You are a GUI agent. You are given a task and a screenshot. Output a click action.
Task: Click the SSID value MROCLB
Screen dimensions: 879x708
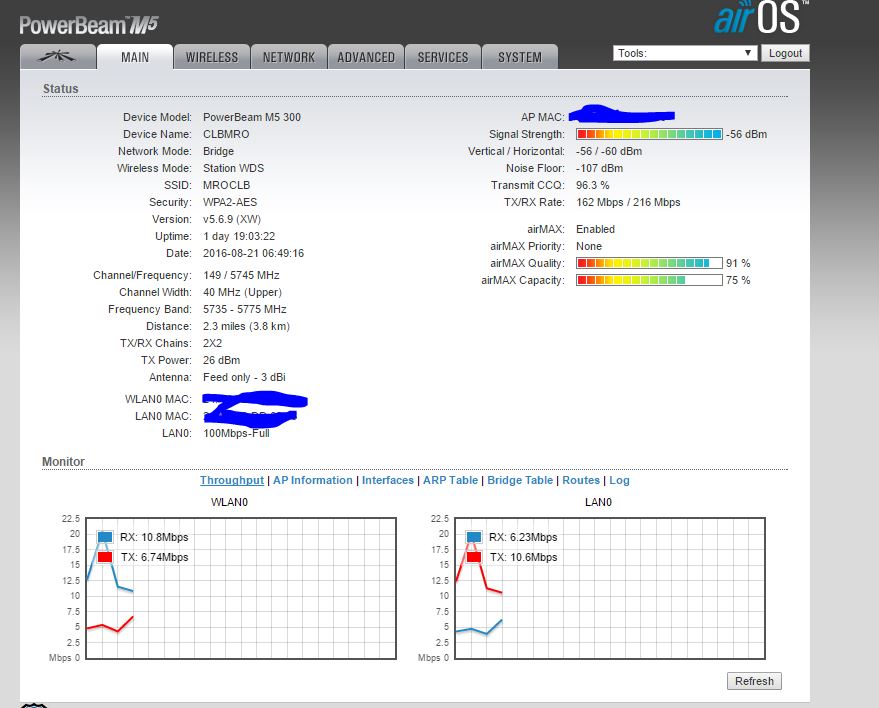click(226, 185)
